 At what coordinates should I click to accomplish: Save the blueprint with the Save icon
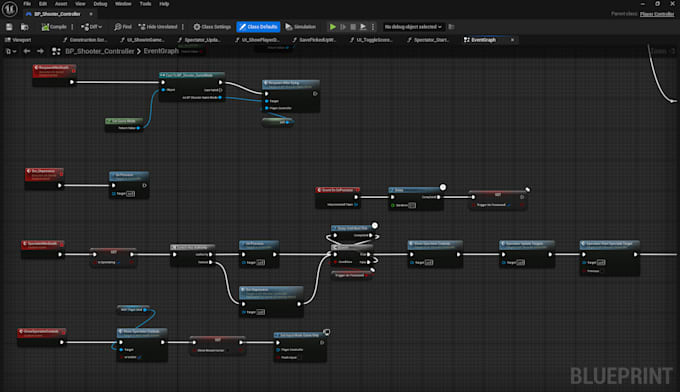[9, 27]
